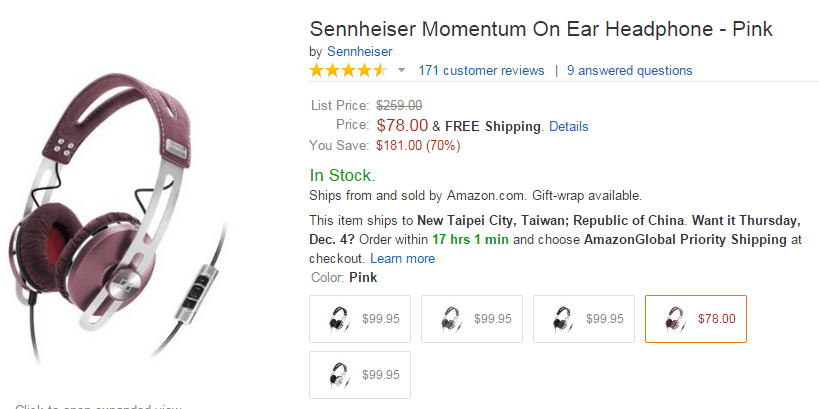Click the open expanded view text

98,406
